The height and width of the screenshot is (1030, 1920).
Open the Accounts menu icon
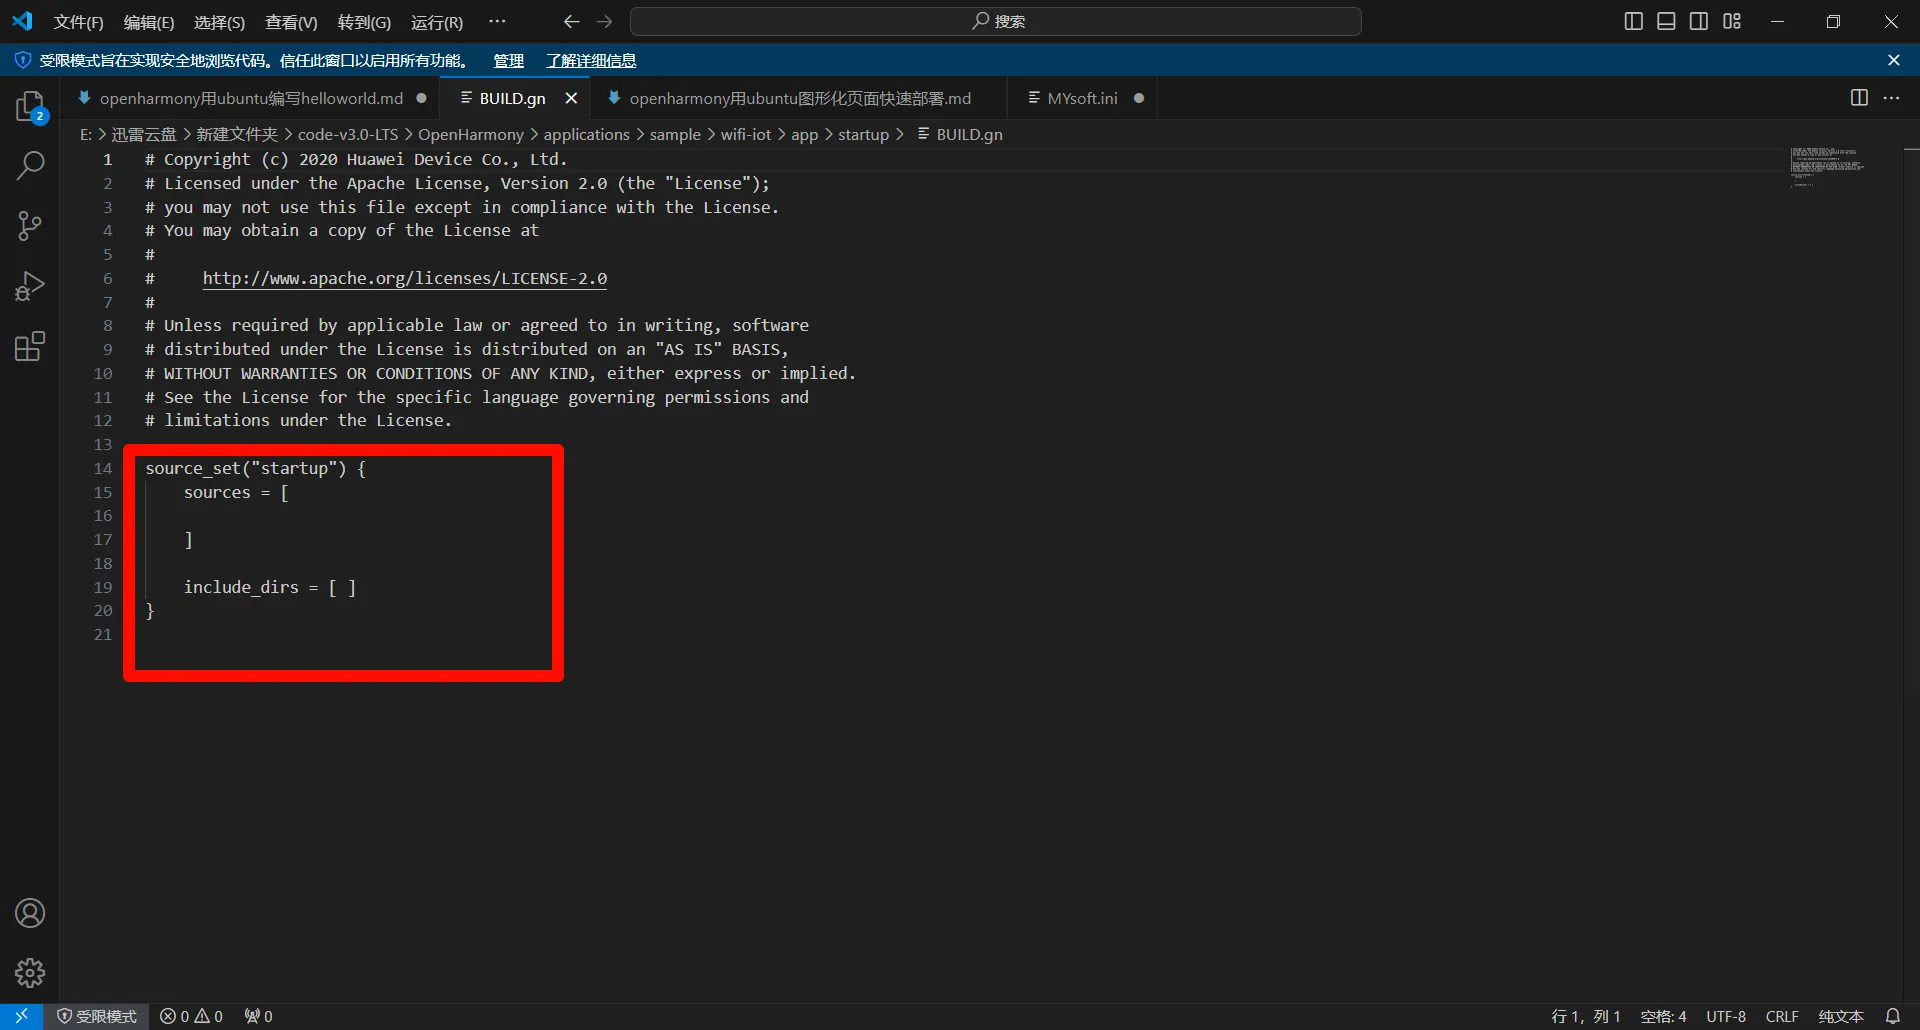click(x=30, y=913)
